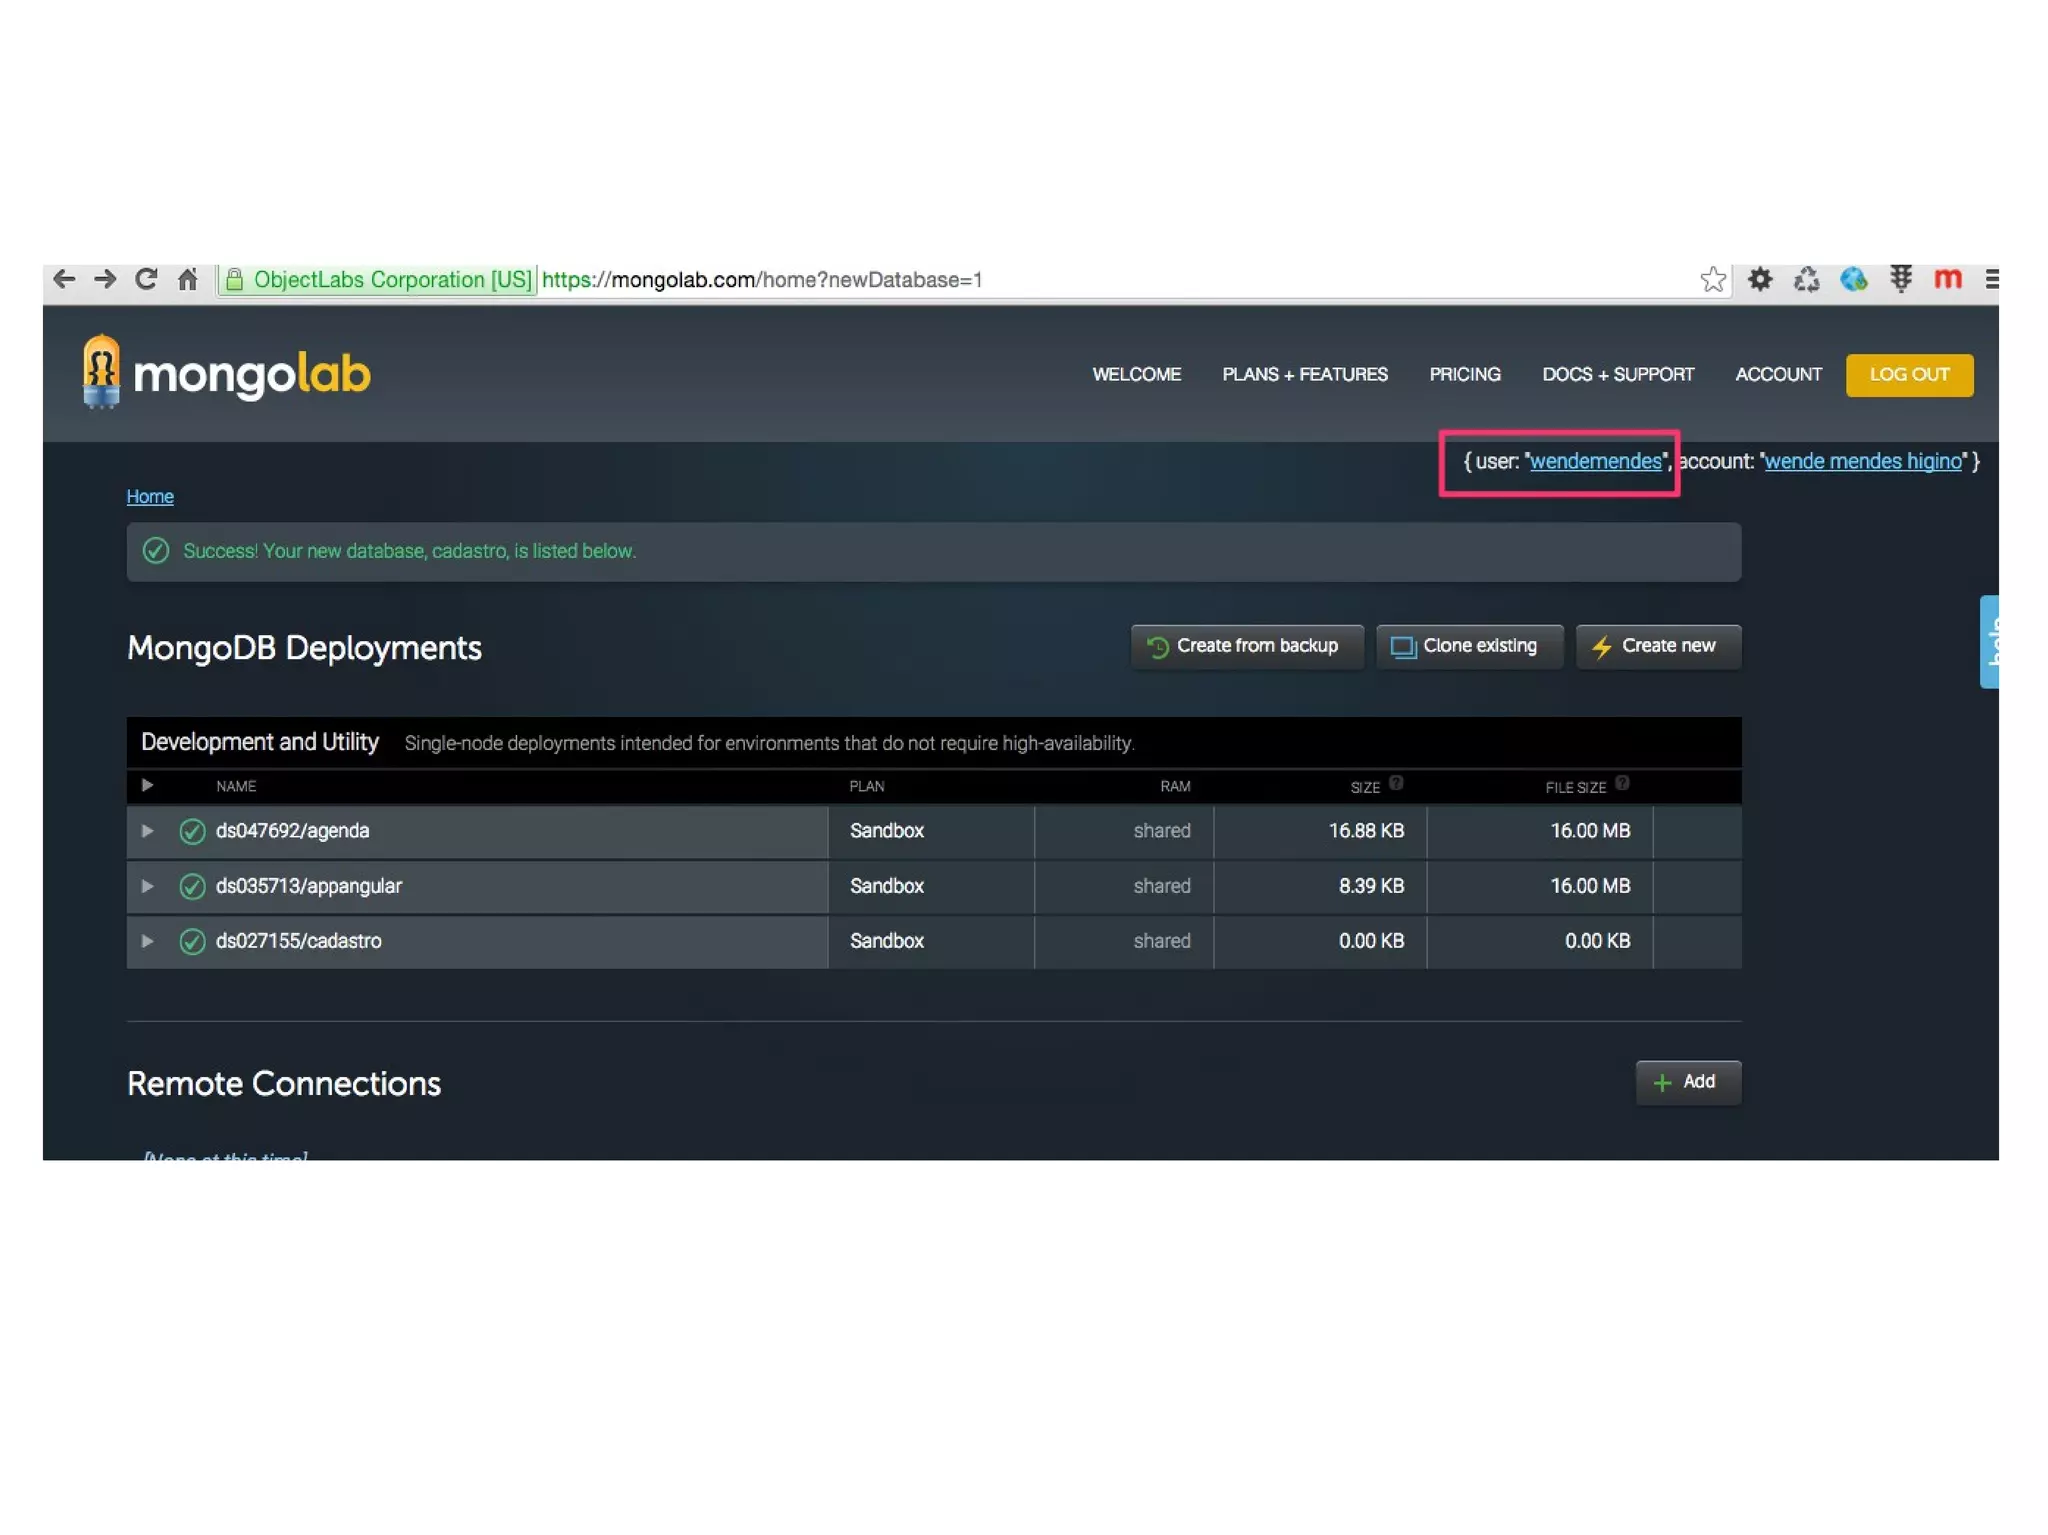This screenshot has width=2048, height=1535.
Task: Click the SIZE column help icon
Action: [1396, 783]
